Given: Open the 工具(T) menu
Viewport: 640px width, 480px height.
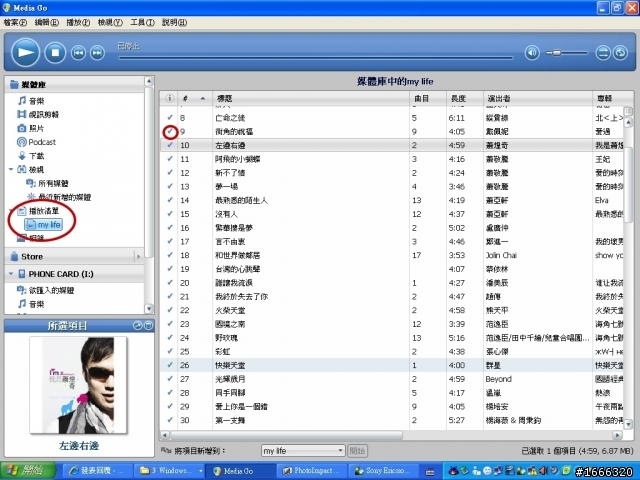Looking at the screenshot, I should 142,22.
